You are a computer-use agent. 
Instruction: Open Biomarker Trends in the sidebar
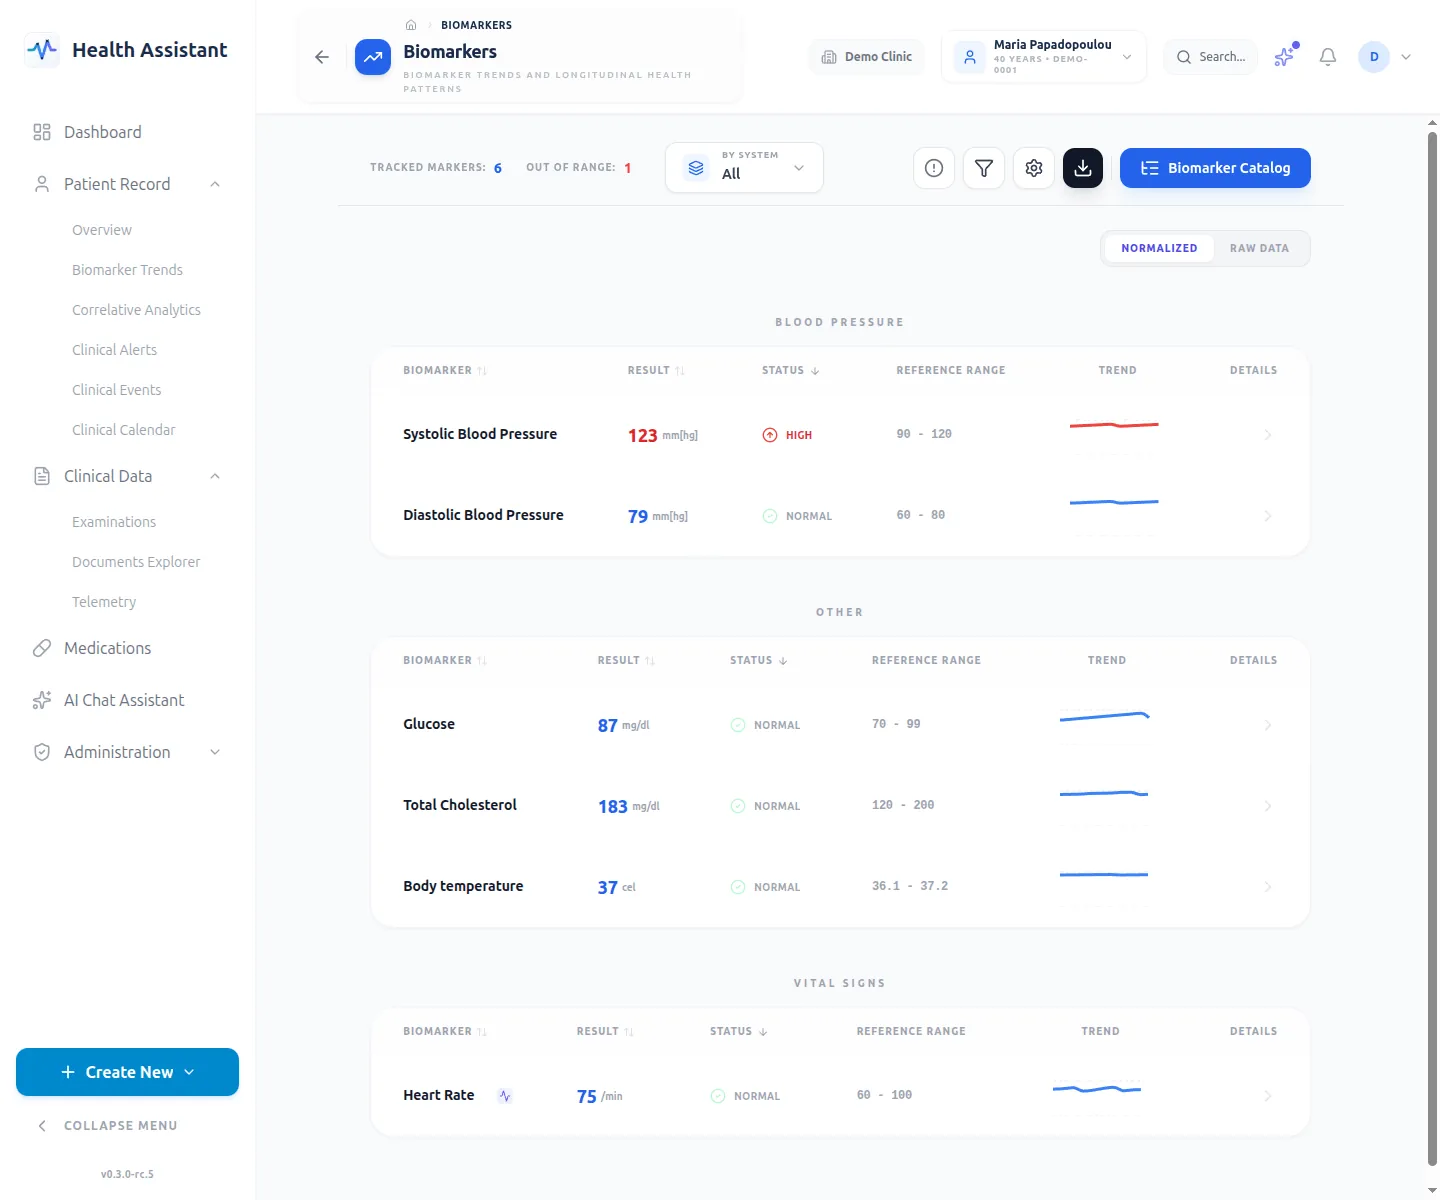[127, 270]
